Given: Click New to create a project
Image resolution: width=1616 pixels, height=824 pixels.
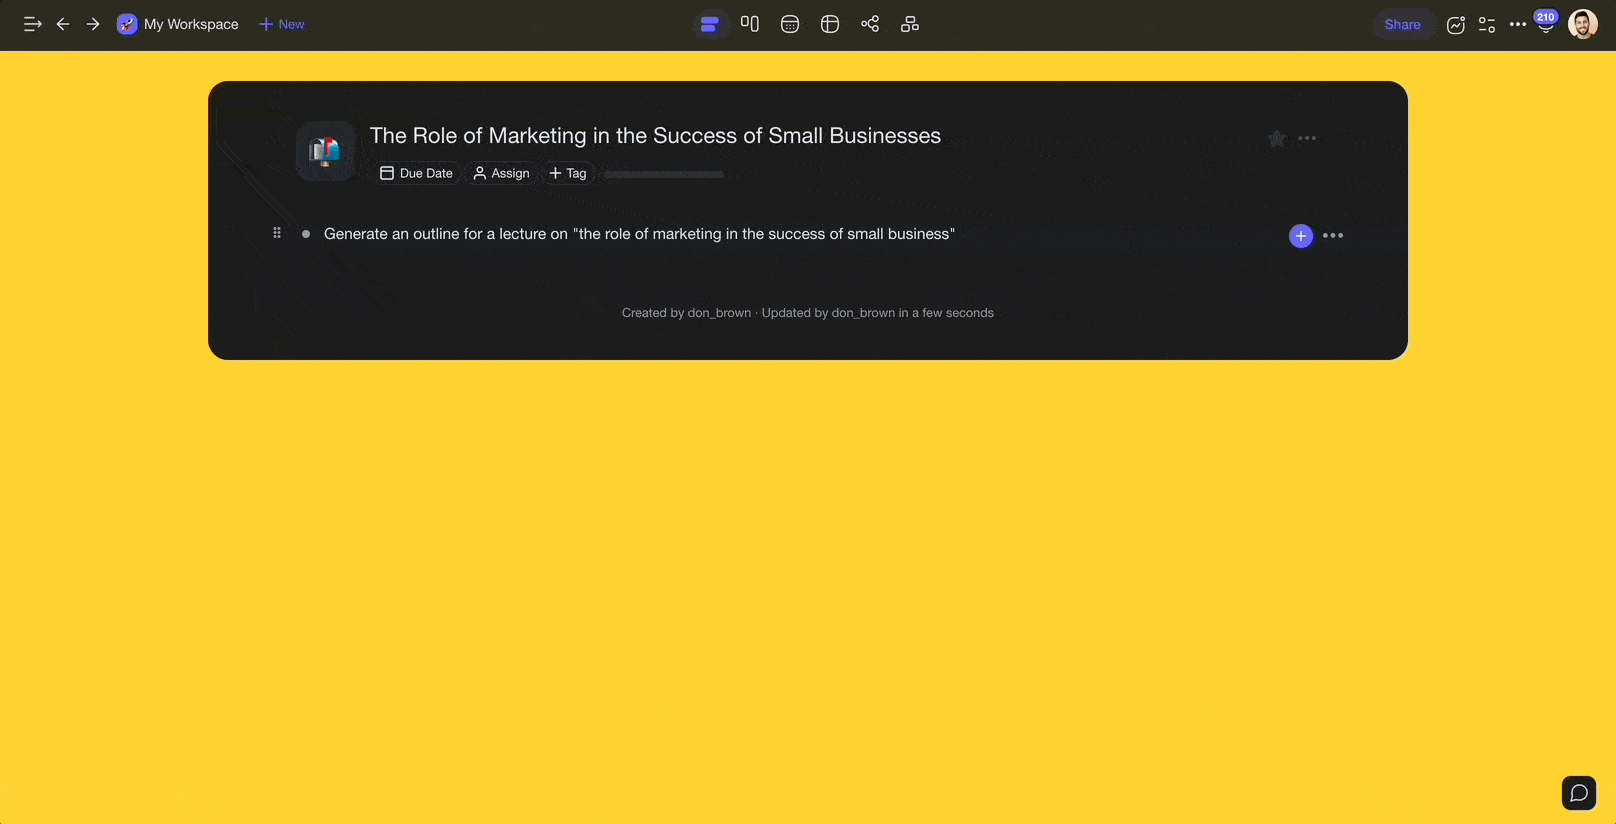Looking at the screenshot, I should pyautogui.click(x=282, y=24).
